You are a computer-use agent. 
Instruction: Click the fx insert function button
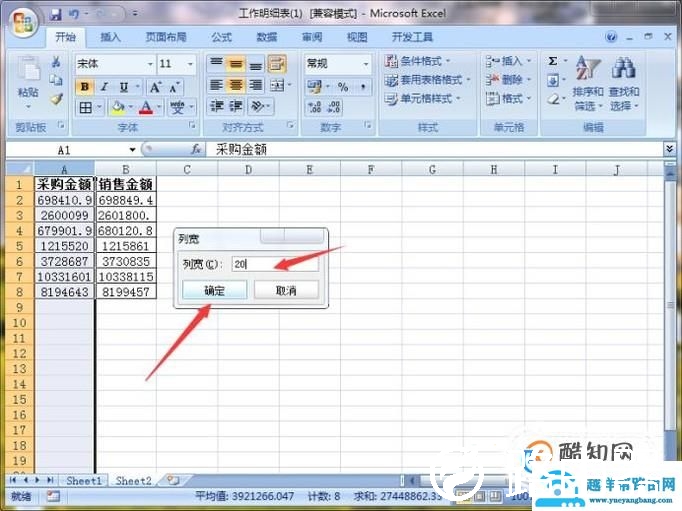click(x=196, y=150)
